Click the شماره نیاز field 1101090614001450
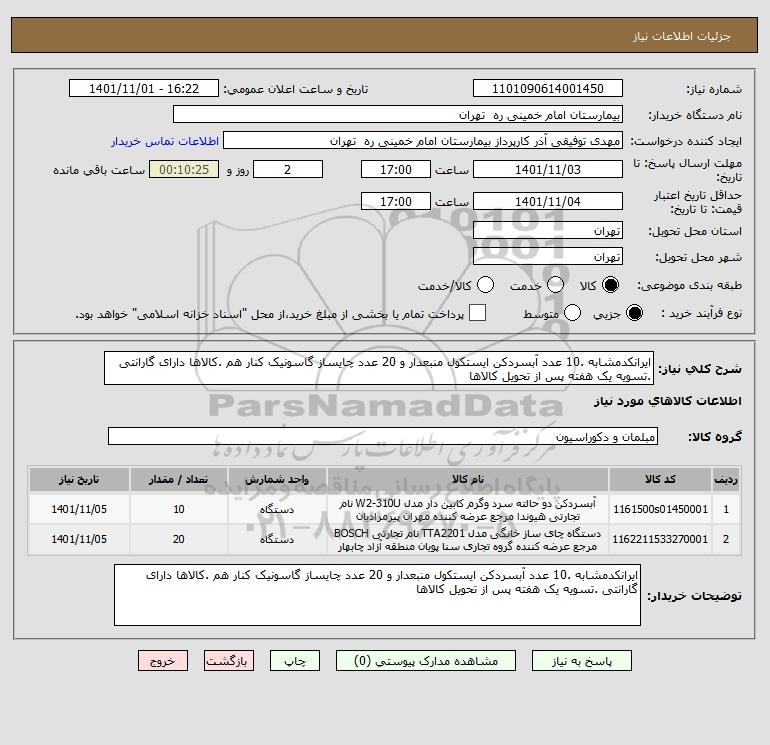 548,88
